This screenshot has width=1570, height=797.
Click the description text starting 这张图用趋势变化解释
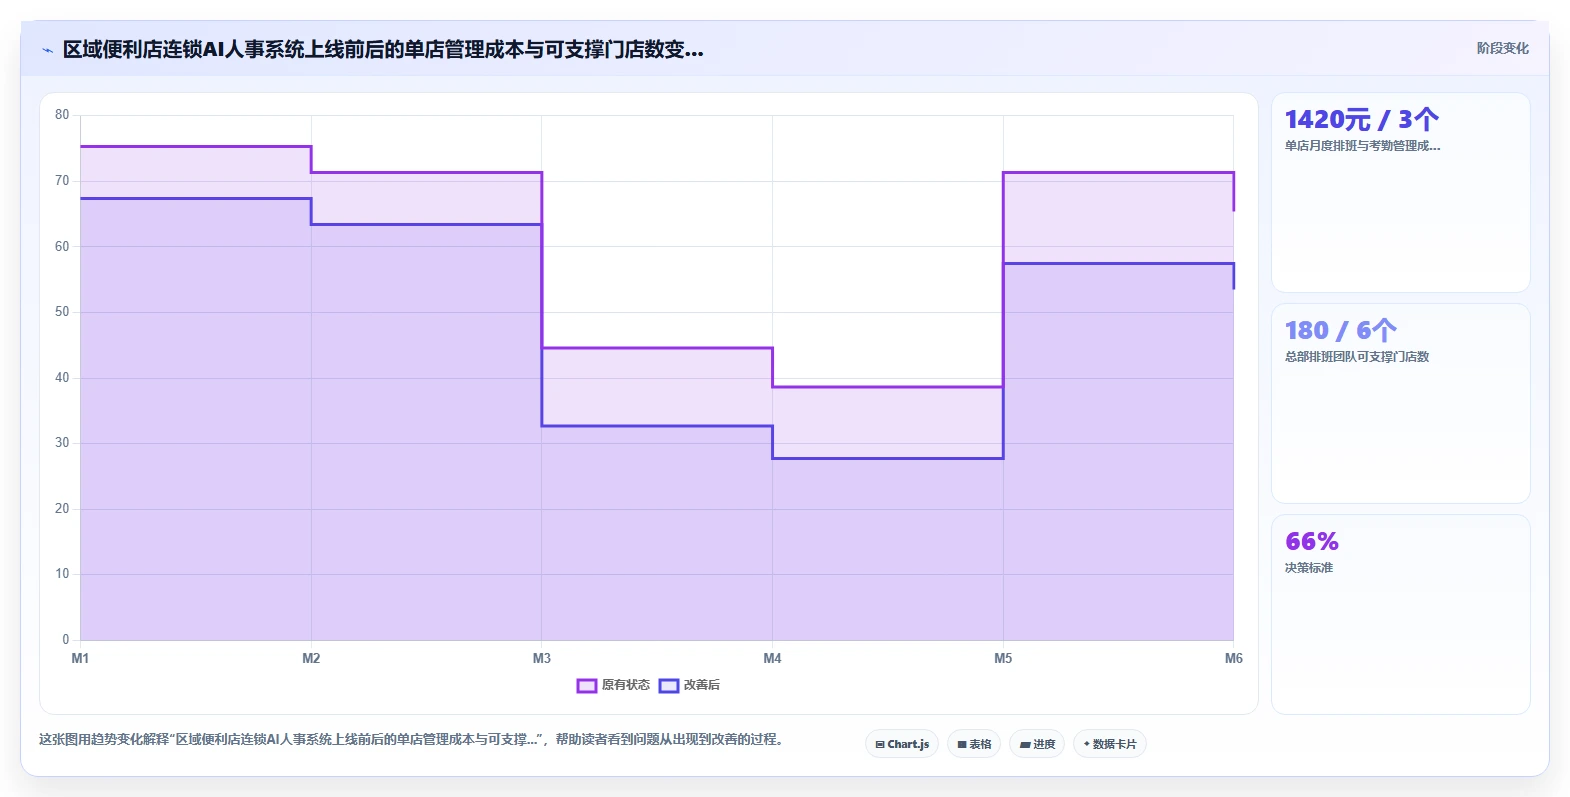click(x=411, y=740)
